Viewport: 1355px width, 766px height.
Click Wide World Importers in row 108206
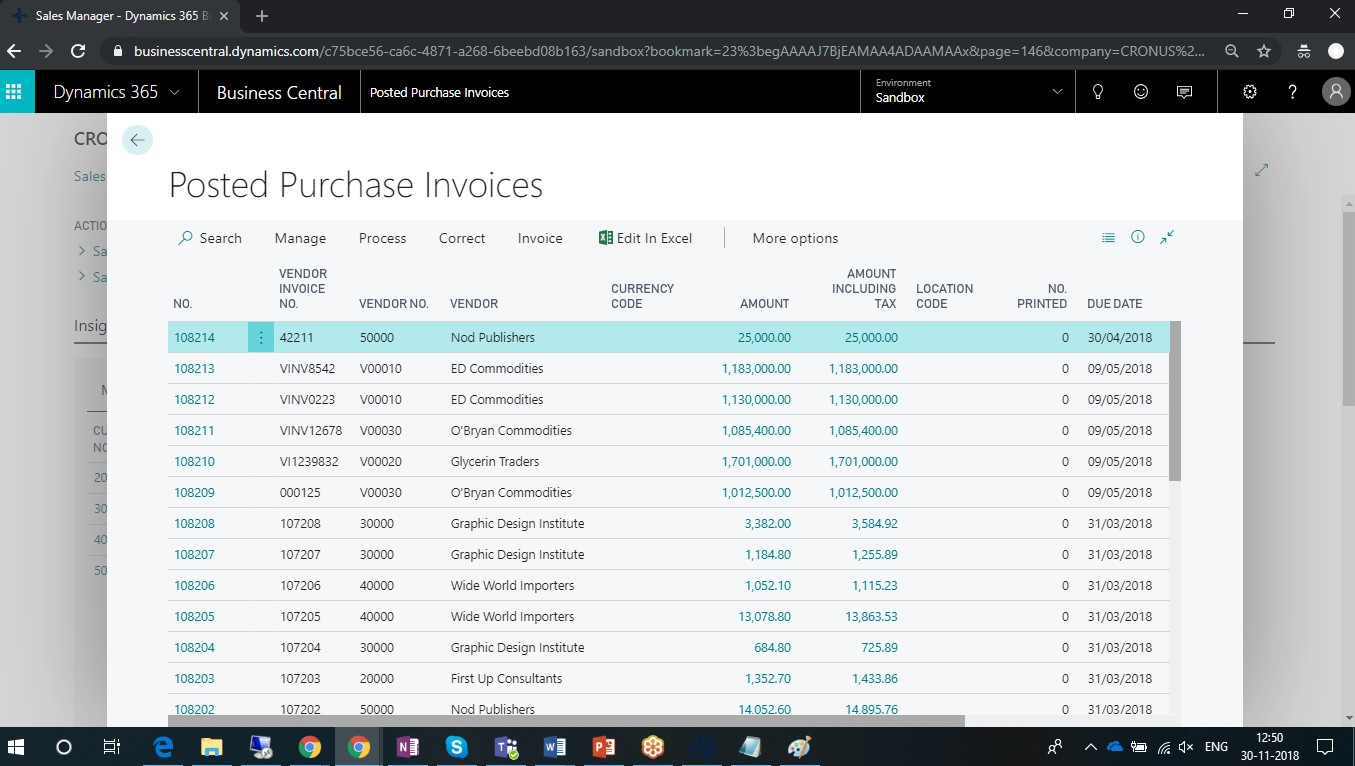(512, 586)
